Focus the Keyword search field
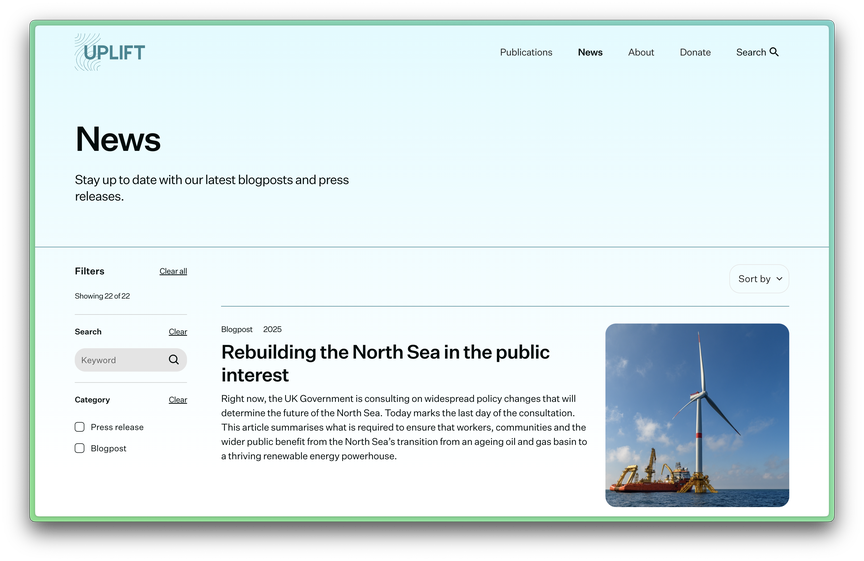Viewport: 864px width, 561px height. click(x=131, y=360)
